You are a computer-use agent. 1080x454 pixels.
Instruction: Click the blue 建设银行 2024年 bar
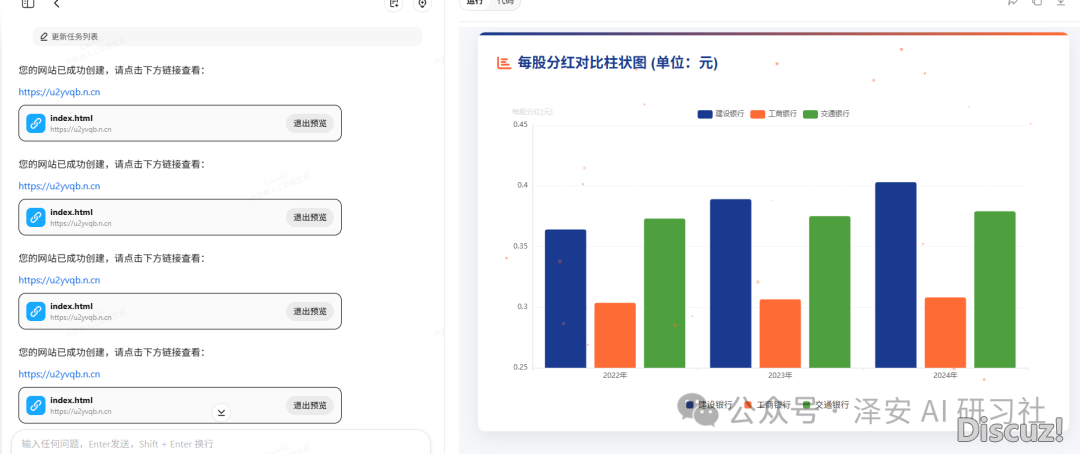[895, 275]
